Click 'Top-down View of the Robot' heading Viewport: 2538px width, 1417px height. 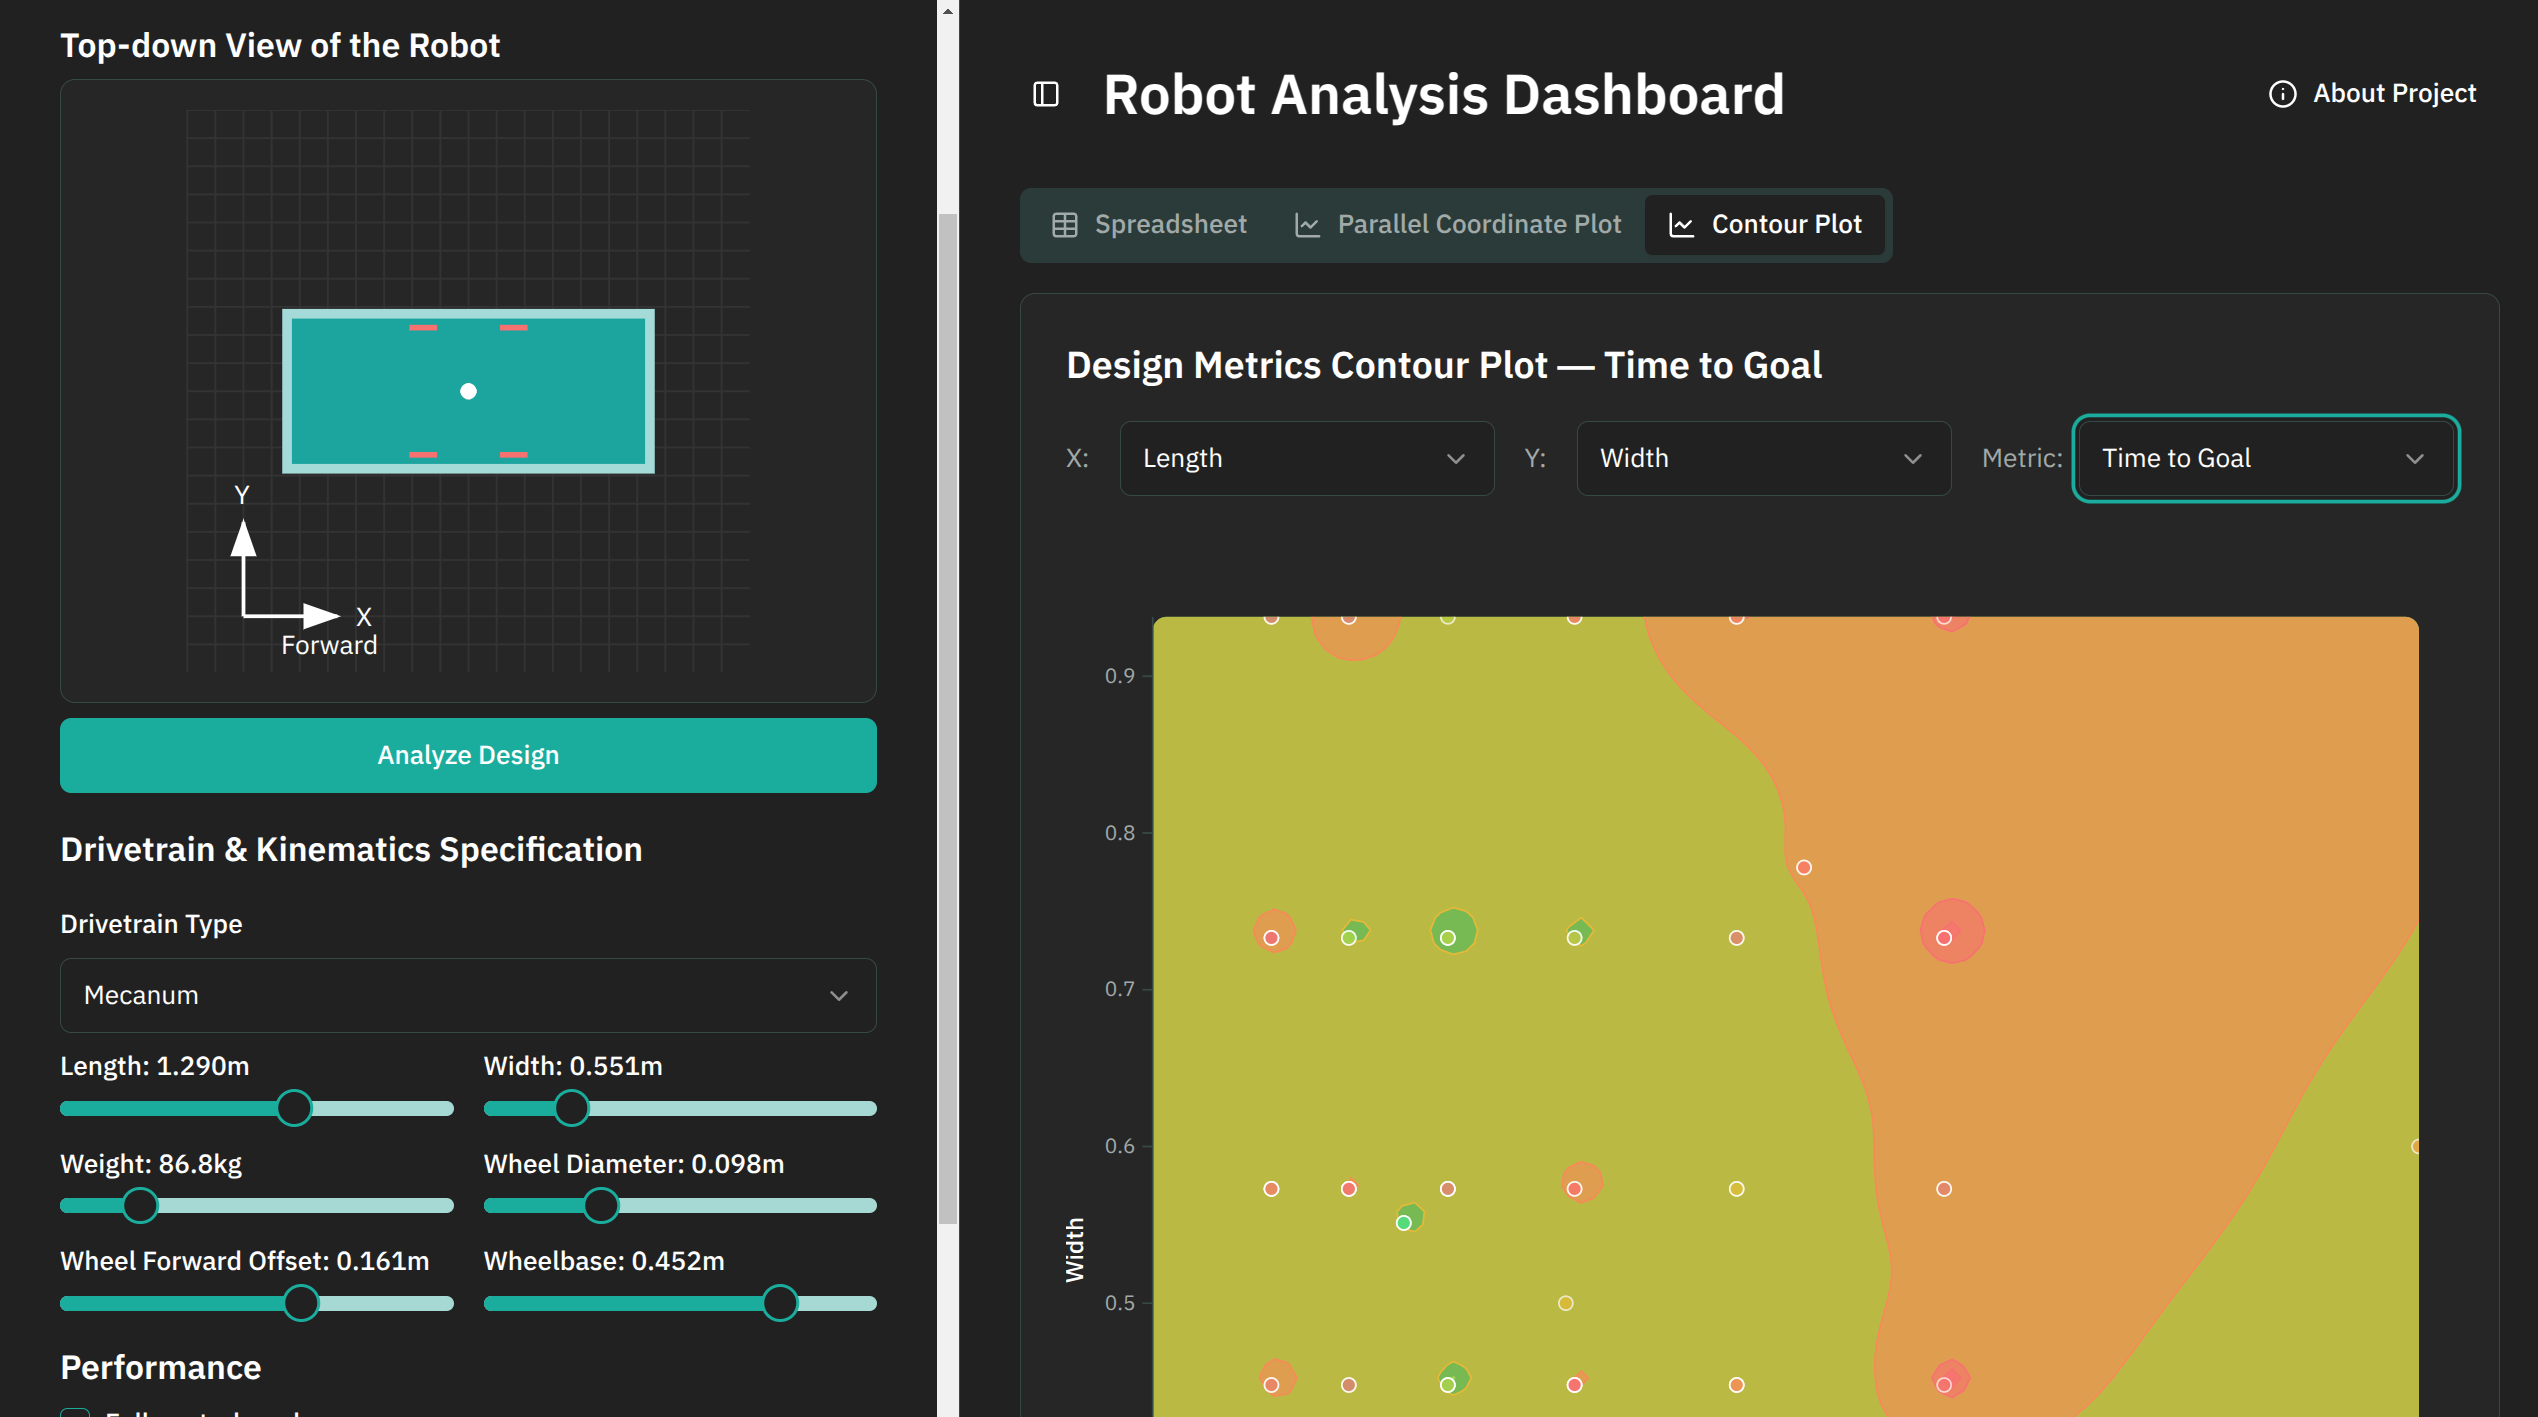280,46
